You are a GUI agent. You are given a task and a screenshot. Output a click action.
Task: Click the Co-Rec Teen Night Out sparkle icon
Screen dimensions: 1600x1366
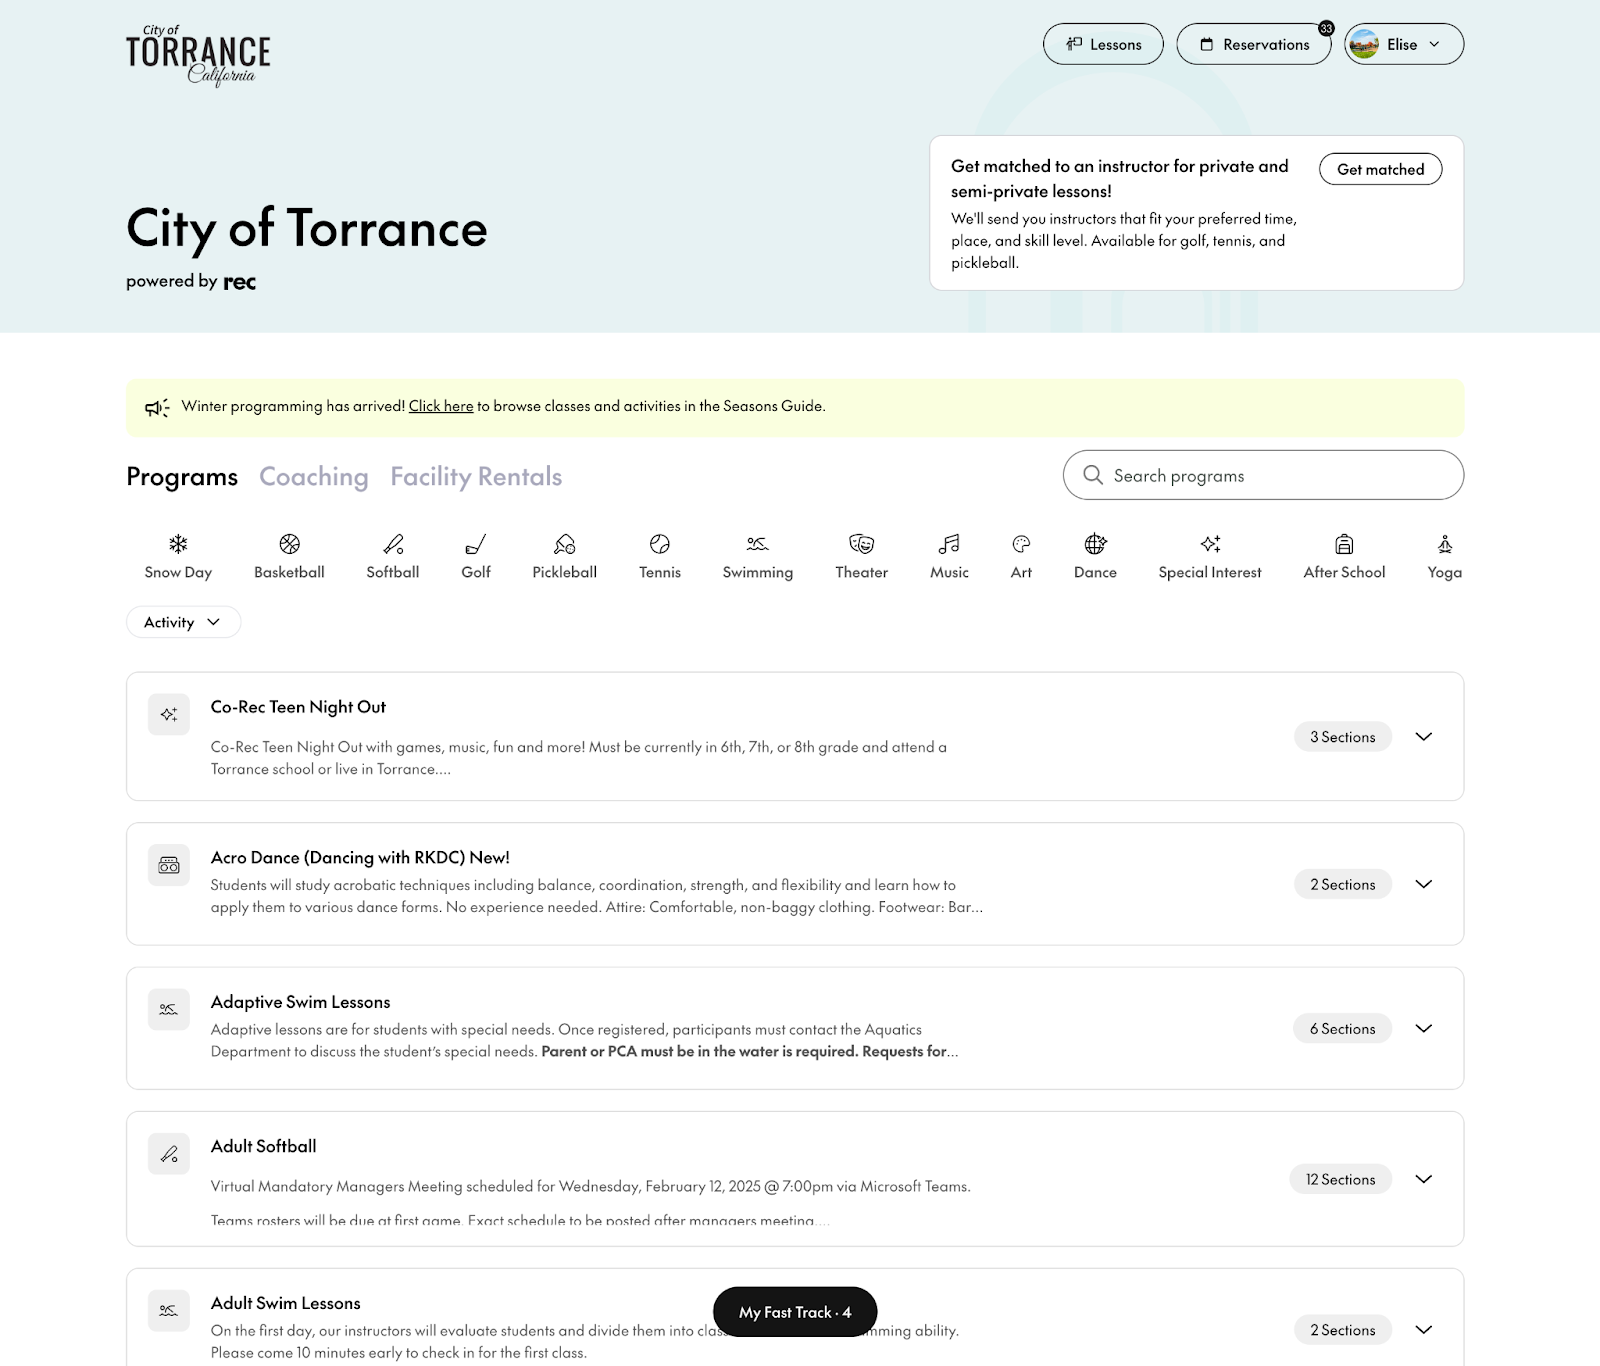pyautogui.click(x=169, y=714)
